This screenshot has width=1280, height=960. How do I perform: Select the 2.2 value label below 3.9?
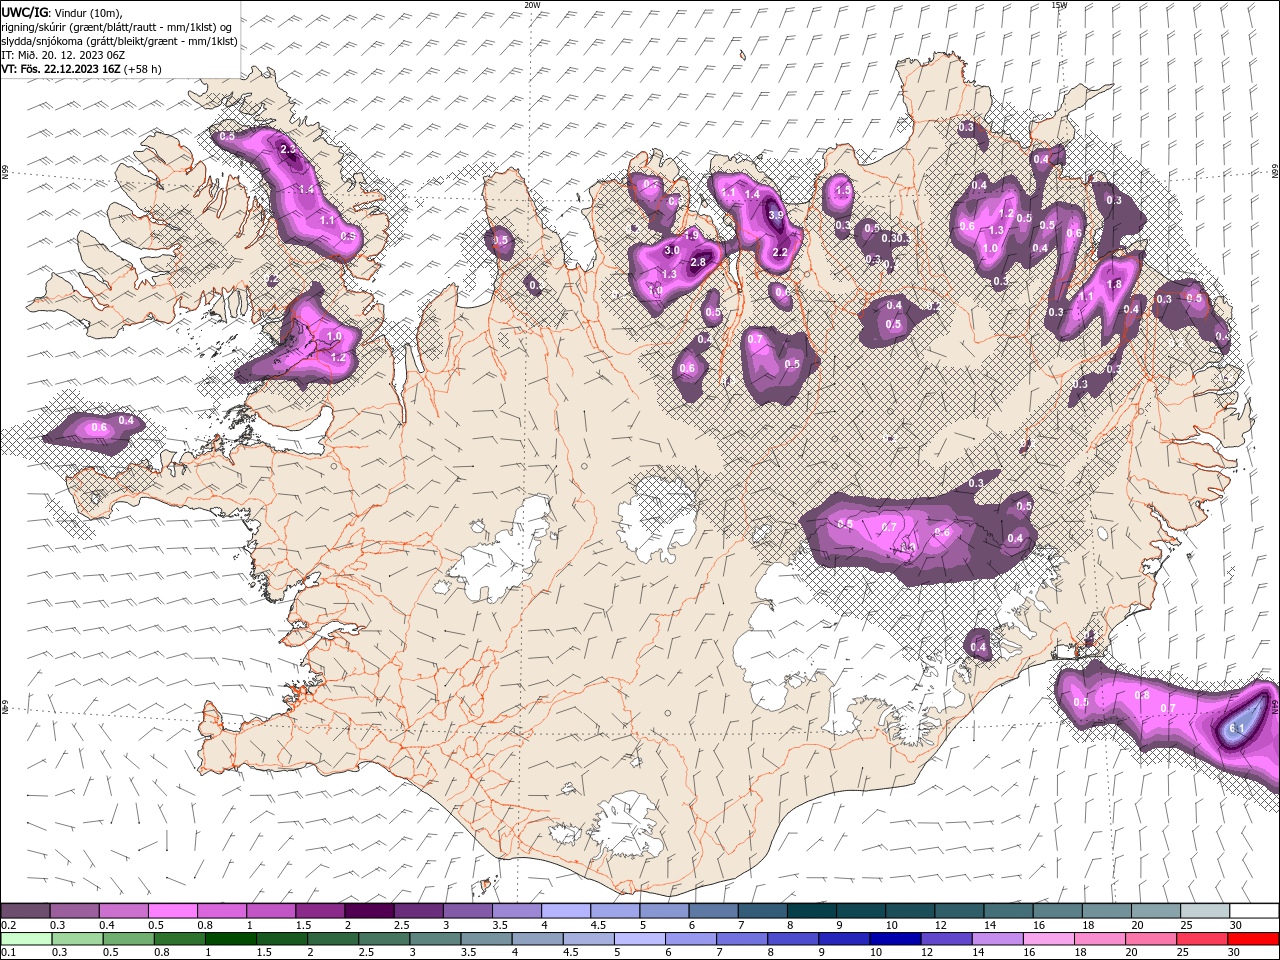781,253
